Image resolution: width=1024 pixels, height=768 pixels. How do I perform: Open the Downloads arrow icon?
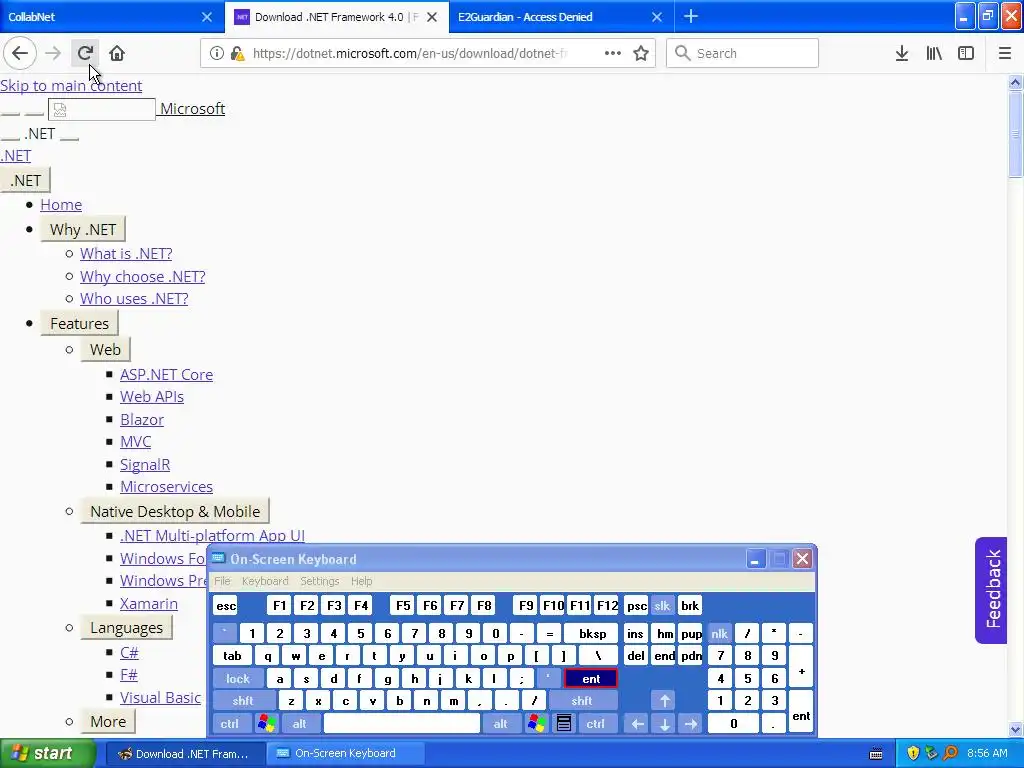click(902, 53)
